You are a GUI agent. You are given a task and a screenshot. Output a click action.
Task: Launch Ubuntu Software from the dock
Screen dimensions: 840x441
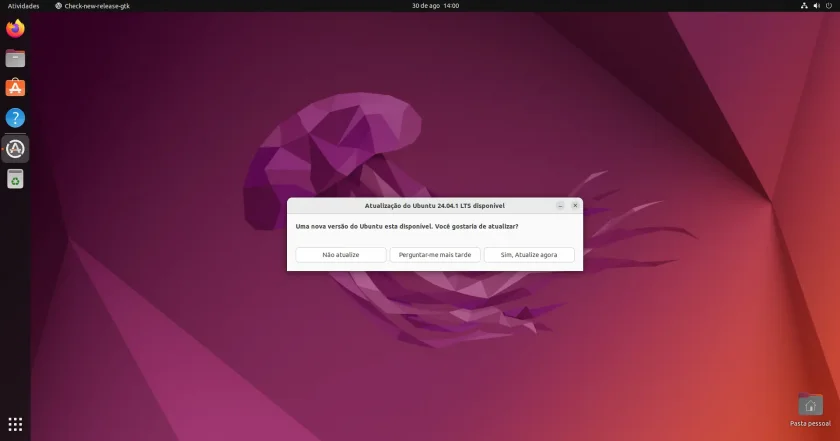[x=15, y=88]
